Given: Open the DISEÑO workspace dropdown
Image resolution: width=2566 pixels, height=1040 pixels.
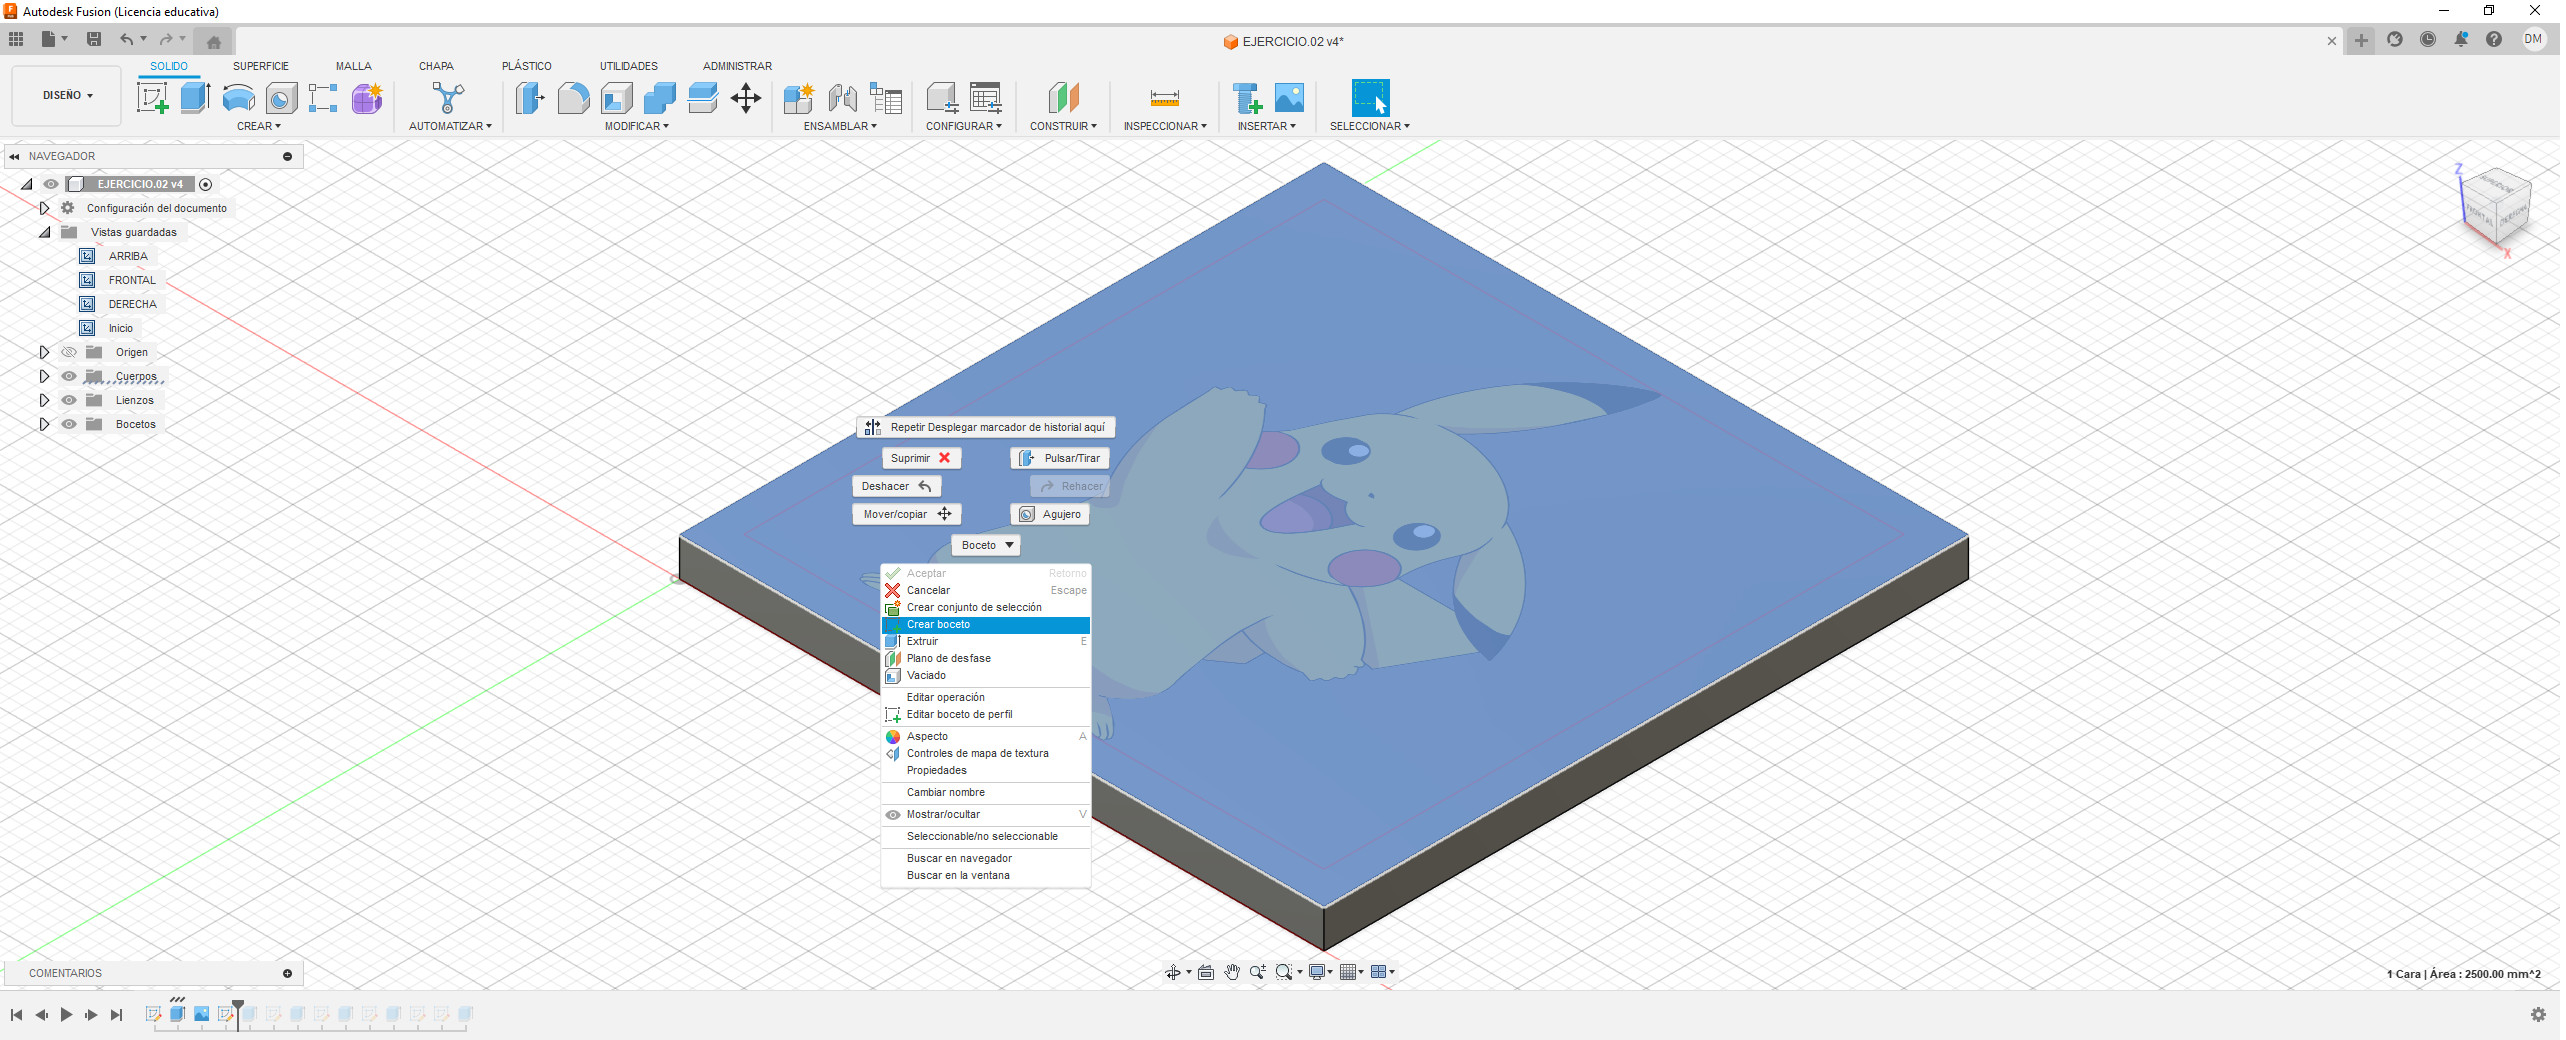Looking at the screenshot, I should [x=67, y=96].
